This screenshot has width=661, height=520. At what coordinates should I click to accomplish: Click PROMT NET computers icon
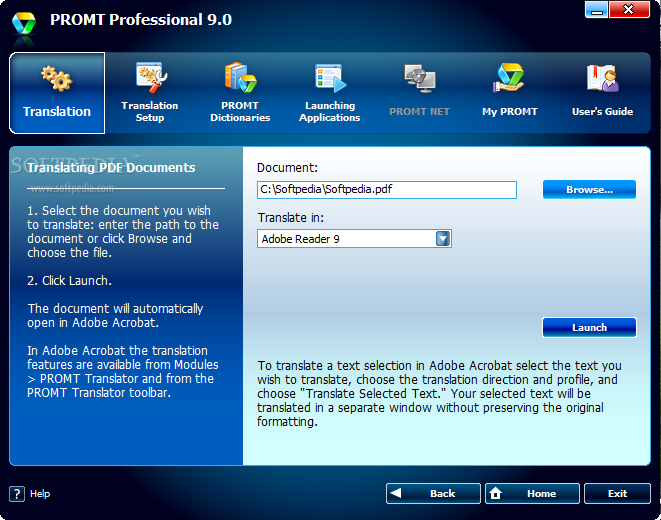coord(420,78)
